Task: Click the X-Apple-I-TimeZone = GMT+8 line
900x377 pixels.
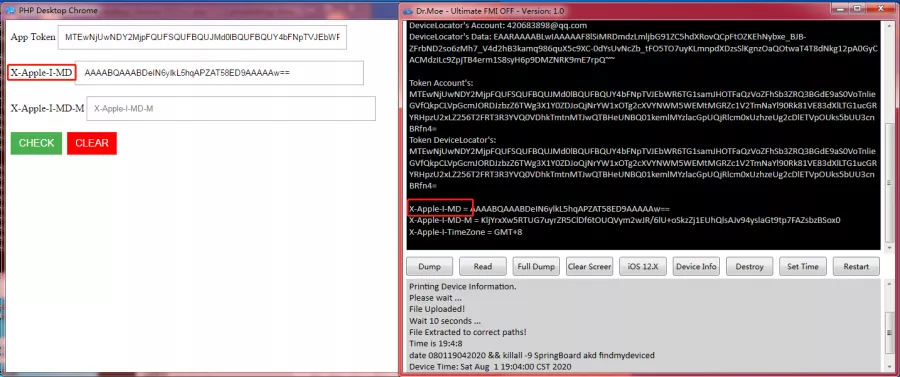Action: 465,232
